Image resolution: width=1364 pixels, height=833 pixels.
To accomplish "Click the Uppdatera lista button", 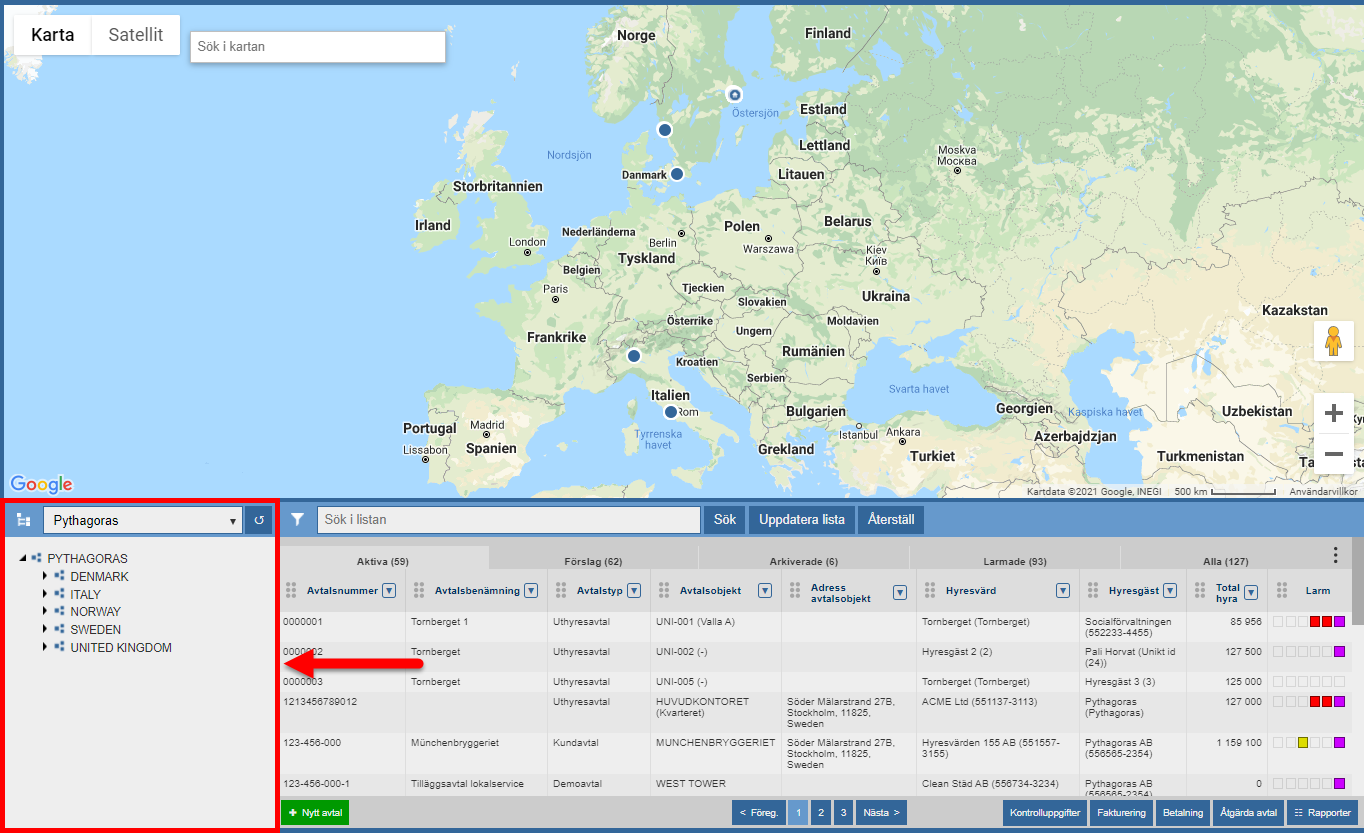I will [800, 520].
